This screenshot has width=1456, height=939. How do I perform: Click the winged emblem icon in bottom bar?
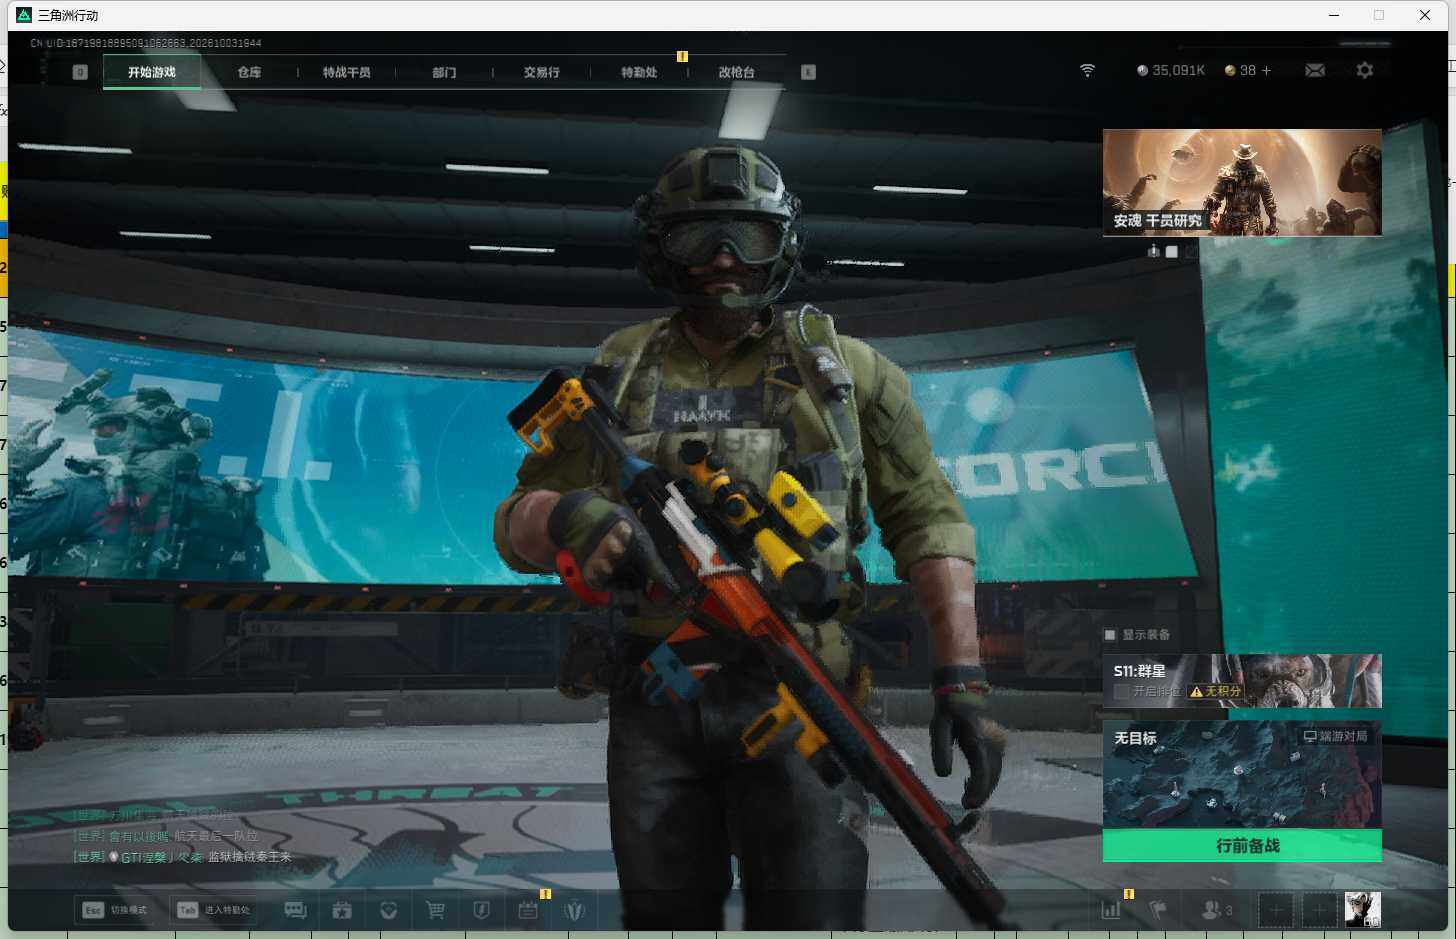(x=574, y=910)
